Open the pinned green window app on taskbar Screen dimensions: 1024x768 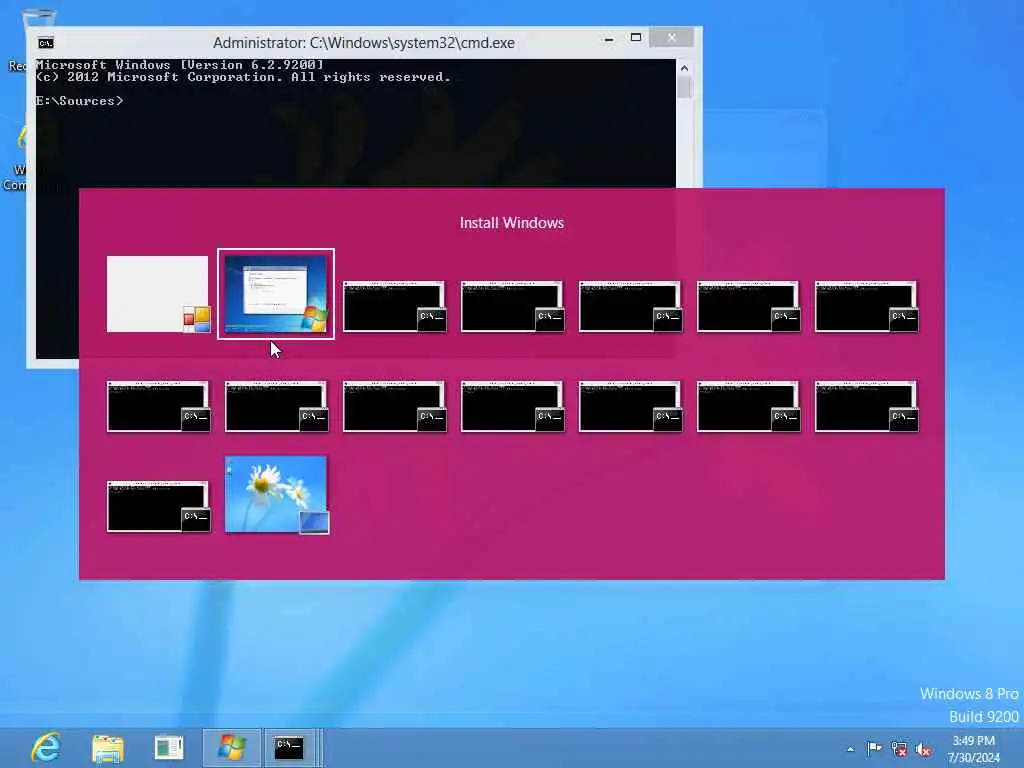169,748
